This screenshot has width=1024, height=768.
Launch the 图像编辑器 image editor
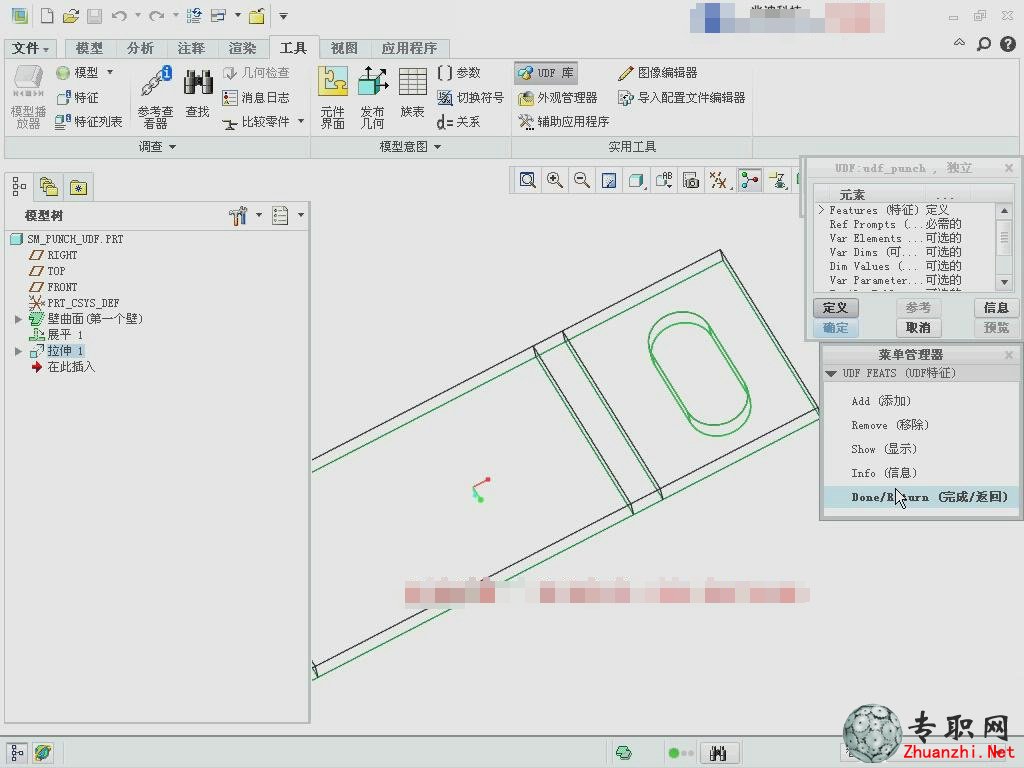click(x=657, y=72)
